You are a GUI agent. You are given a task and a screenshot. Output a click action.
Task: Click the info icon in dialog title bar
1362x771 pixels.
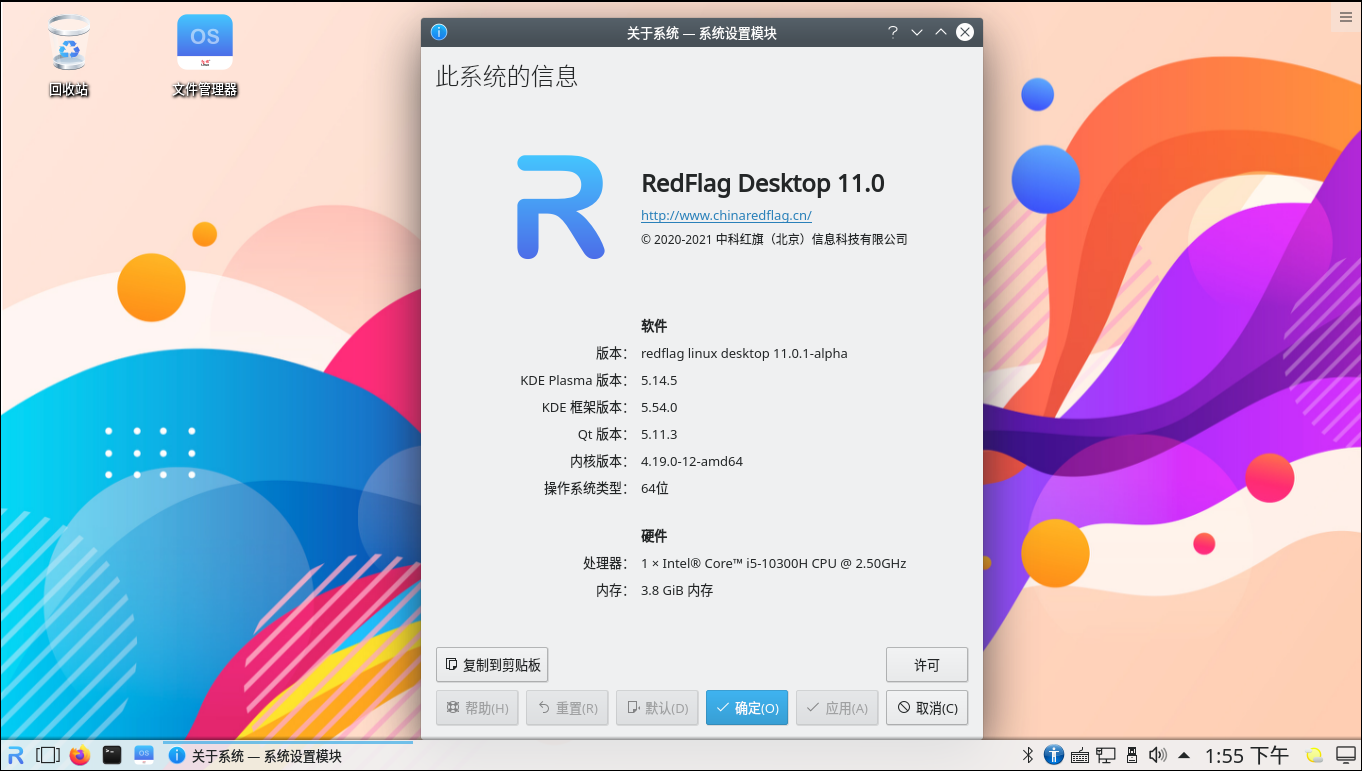coord(439,32)
